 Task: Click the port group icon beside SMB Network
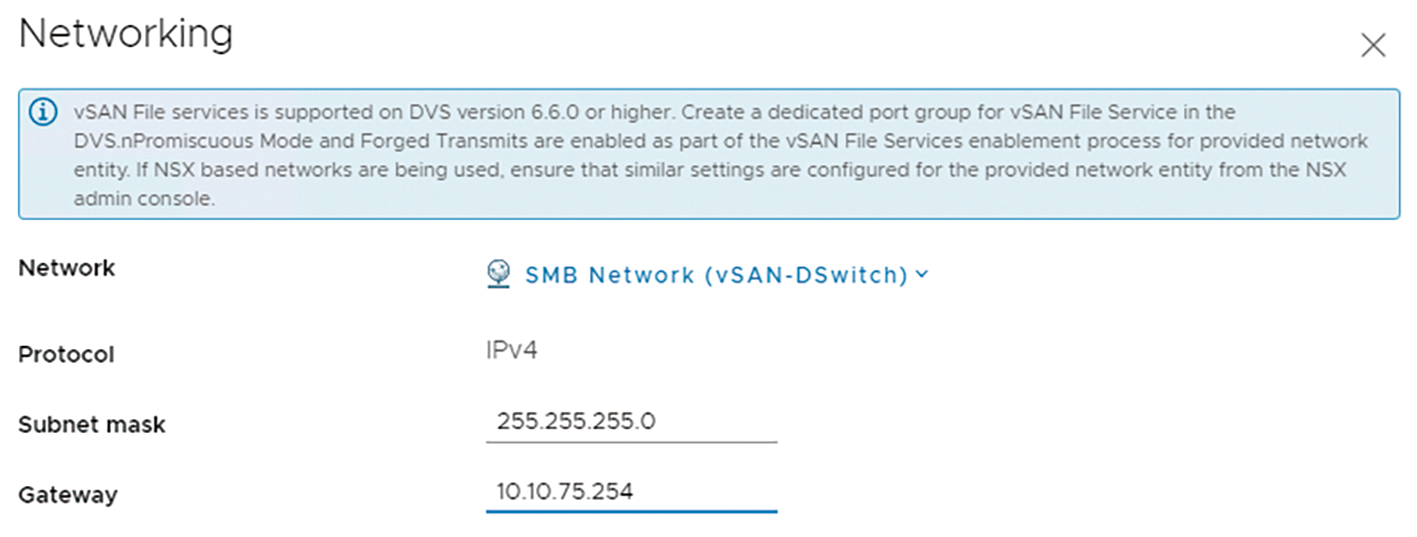pos(498,275)
